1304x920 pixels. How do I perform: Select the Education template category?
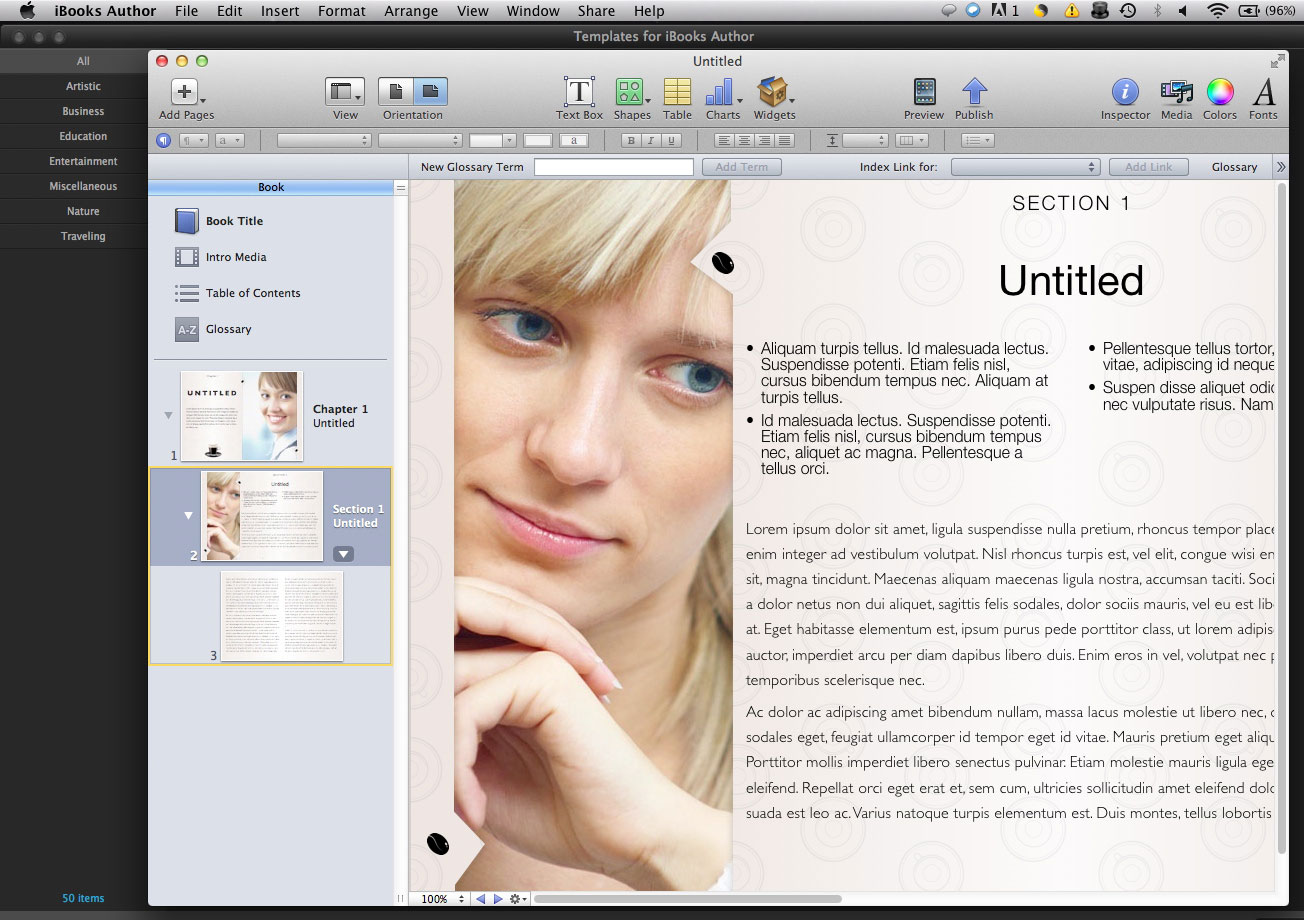[x=83, y=136]
